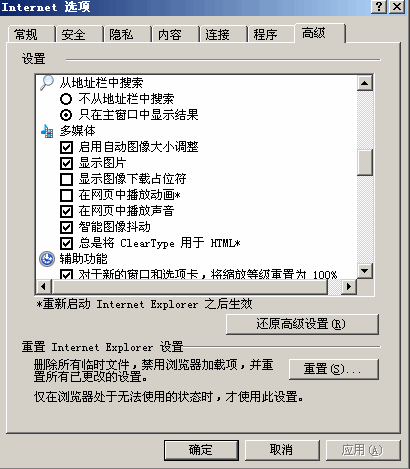Click the settings list scroll down arrow

click(x=364, y=270)
